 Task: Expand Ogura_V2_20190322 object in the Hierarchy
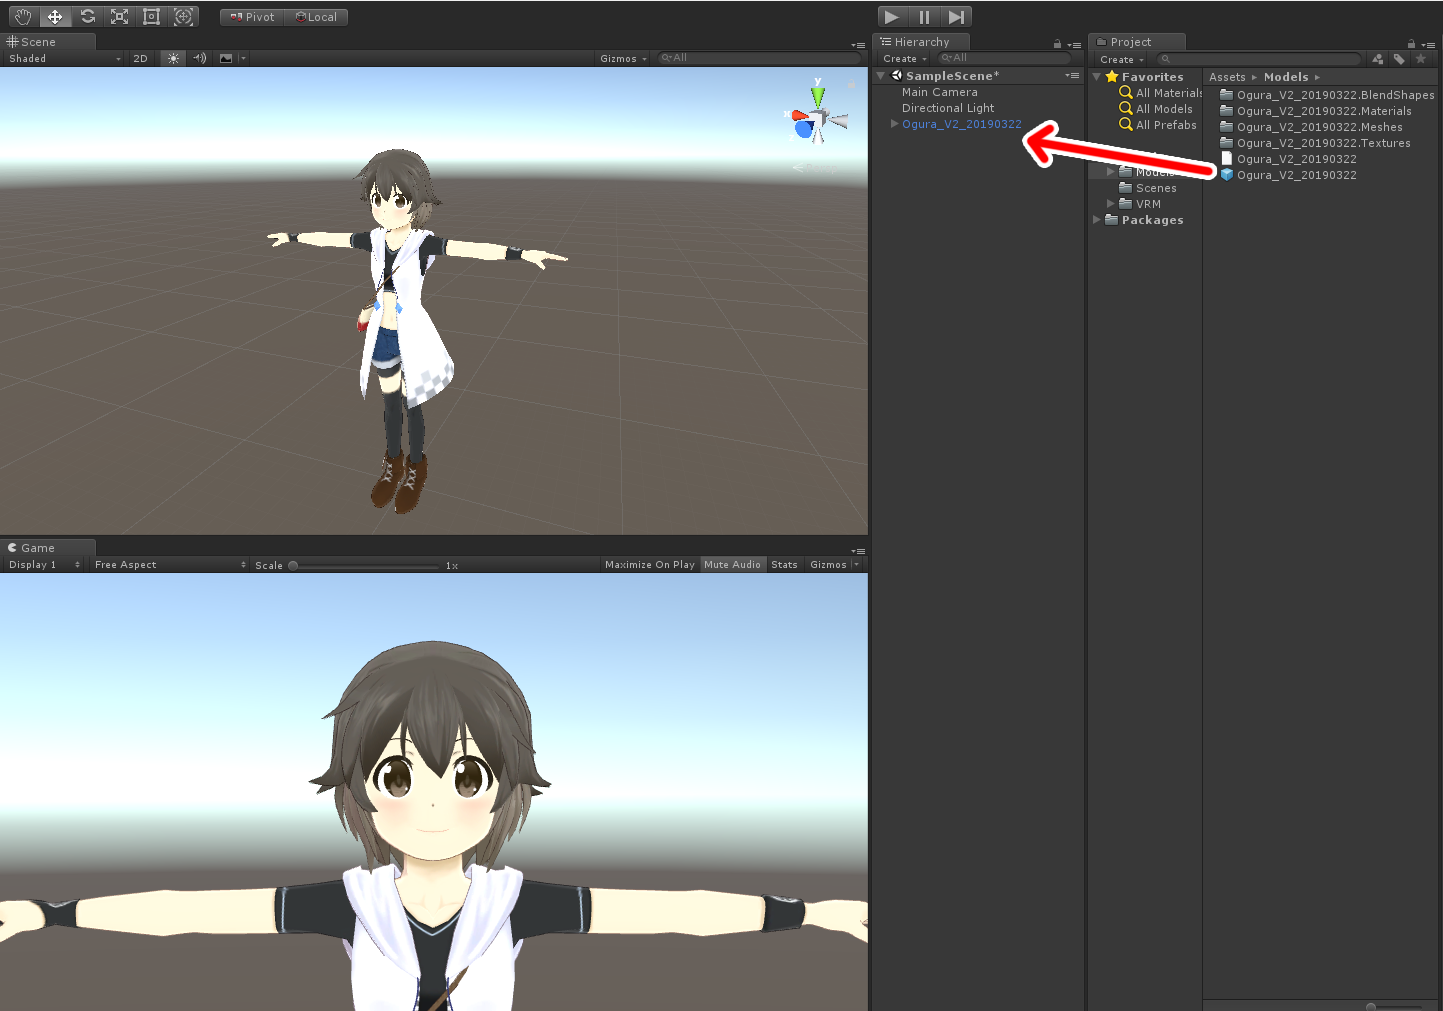pos(895,124)
